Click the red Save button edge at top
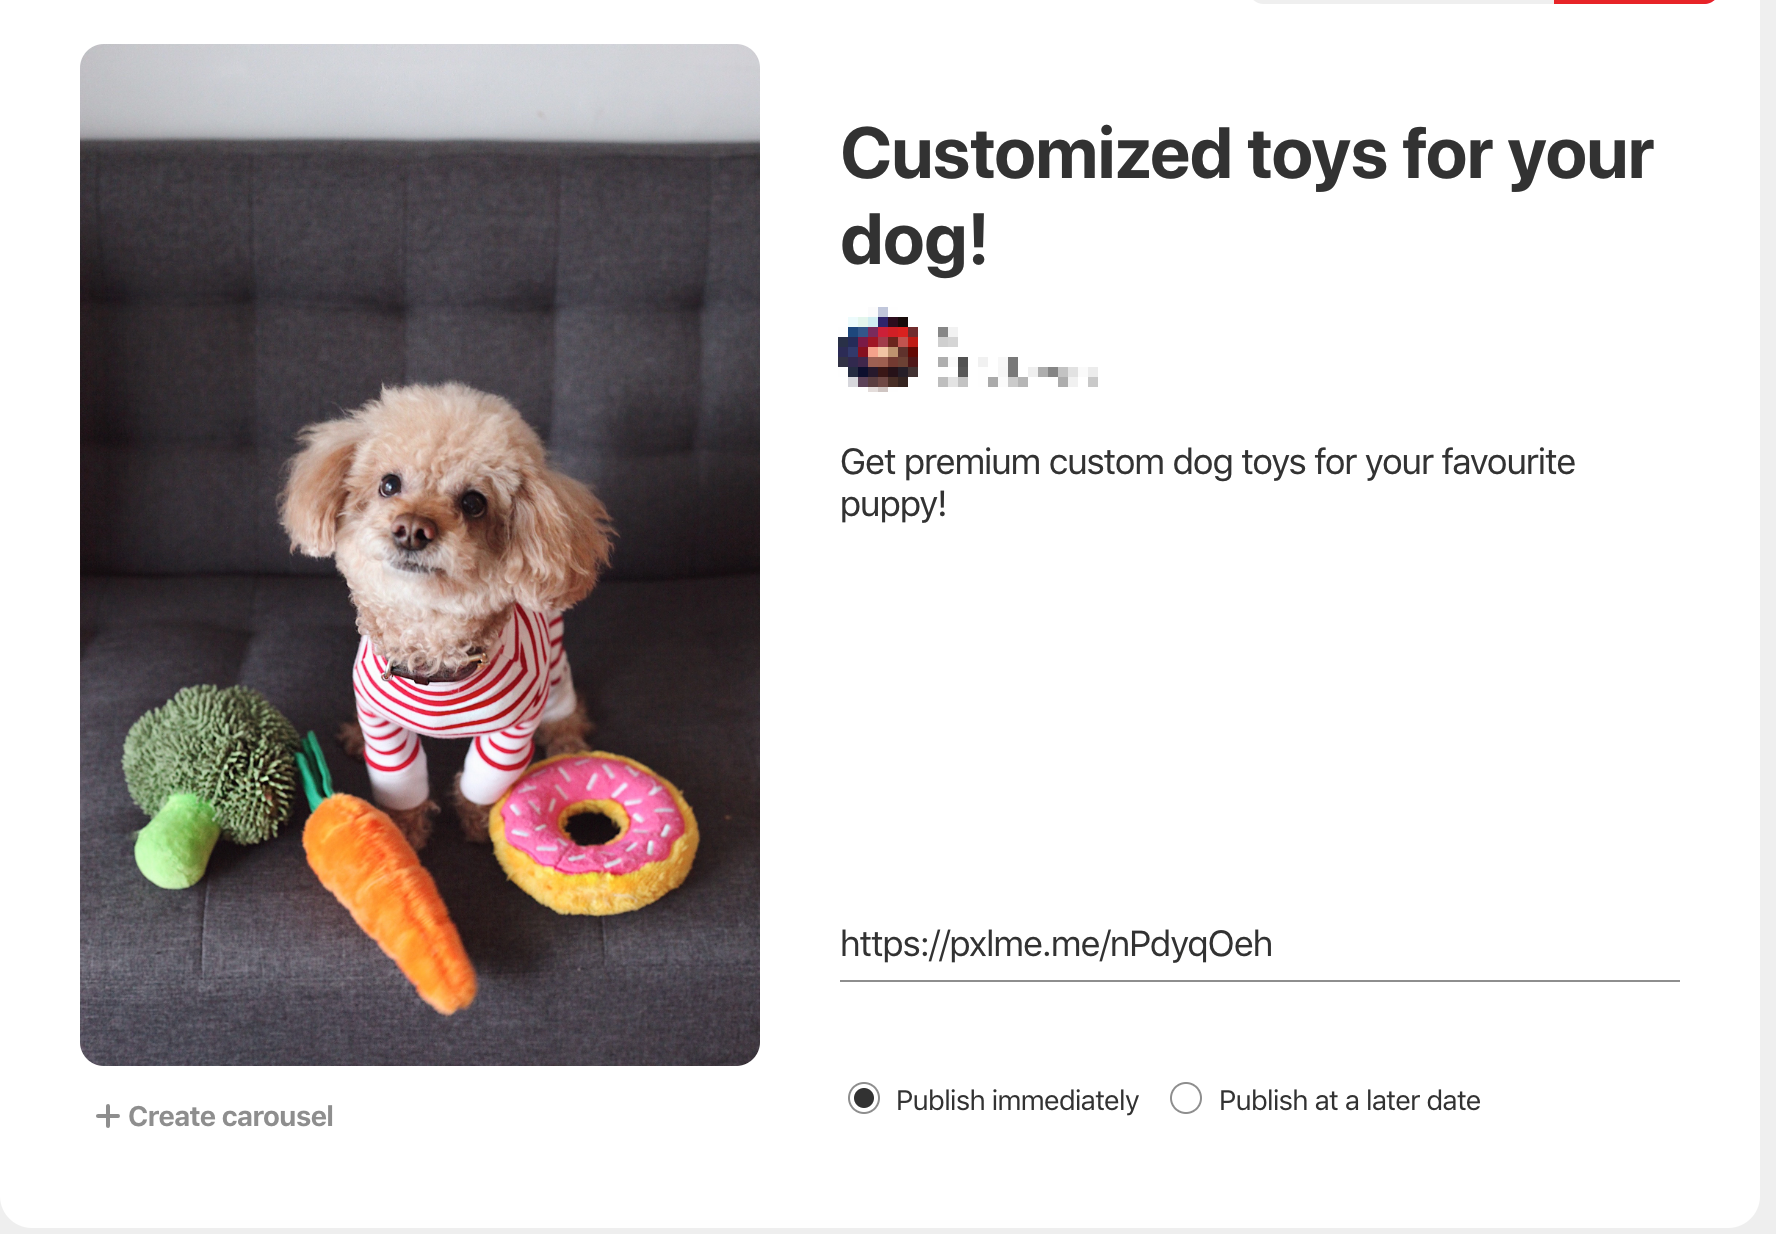 point(1634,2)
